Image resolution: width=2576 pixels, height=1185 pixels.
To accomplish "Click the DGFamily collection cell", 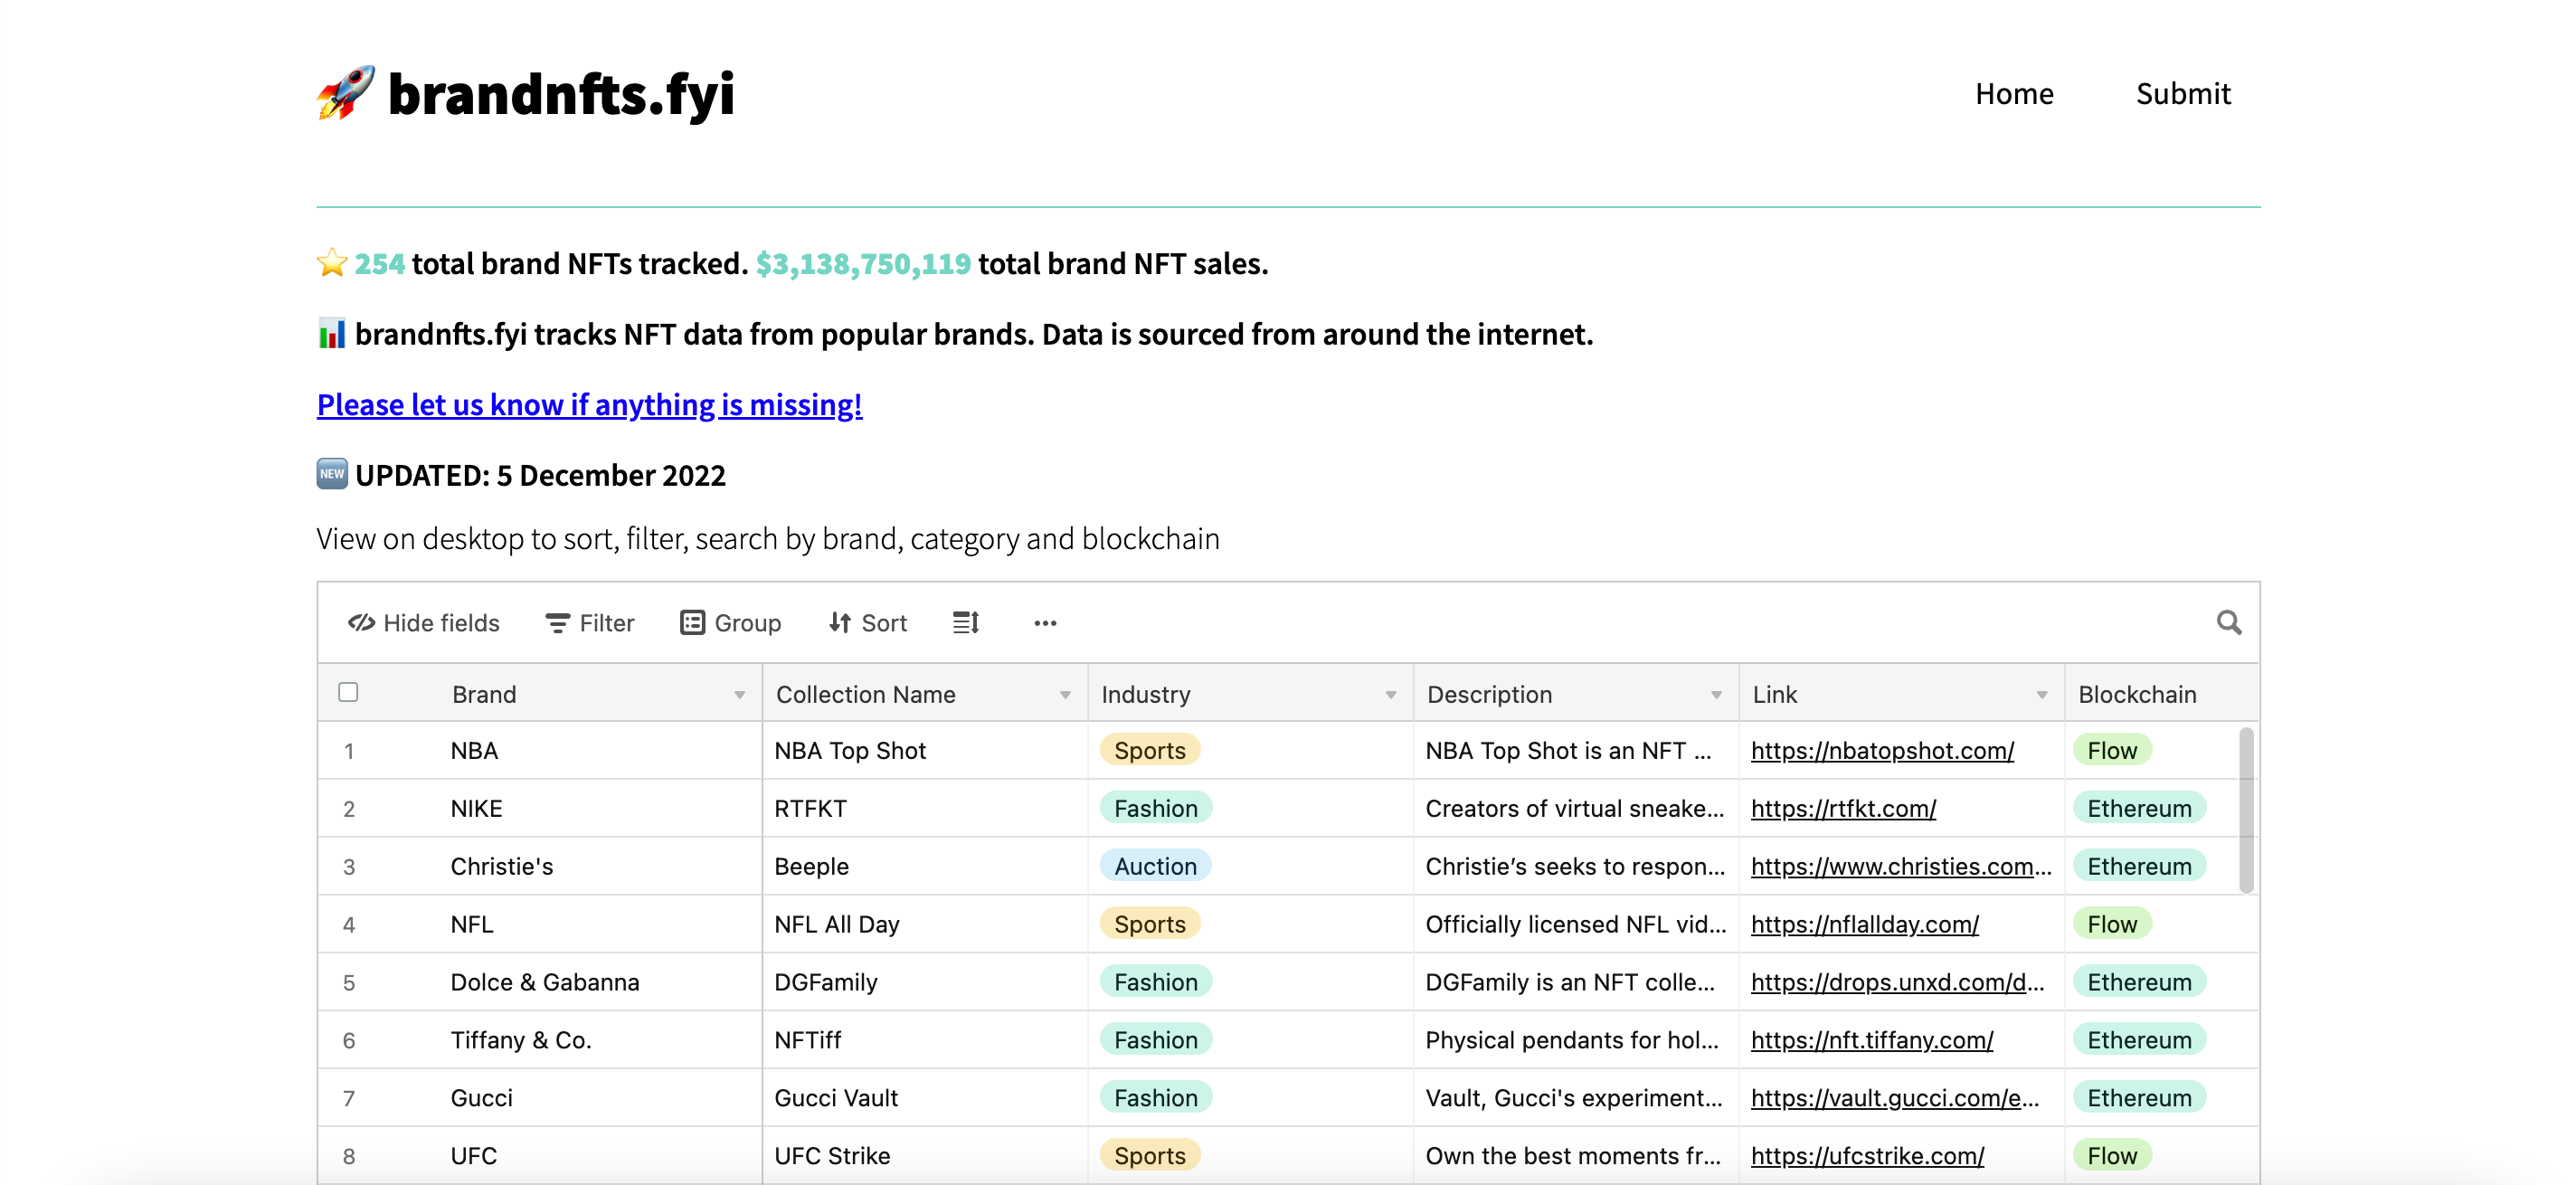I will pyautogui.click(x=925, y=983).
